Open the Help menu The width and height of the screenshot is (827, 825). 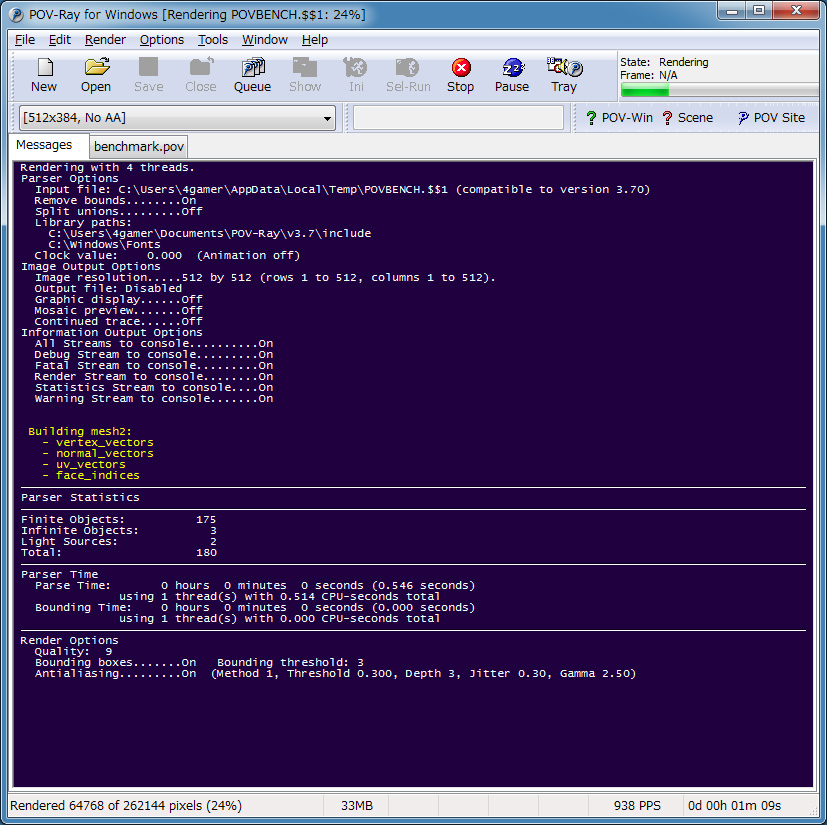click(x=315, y=40)
